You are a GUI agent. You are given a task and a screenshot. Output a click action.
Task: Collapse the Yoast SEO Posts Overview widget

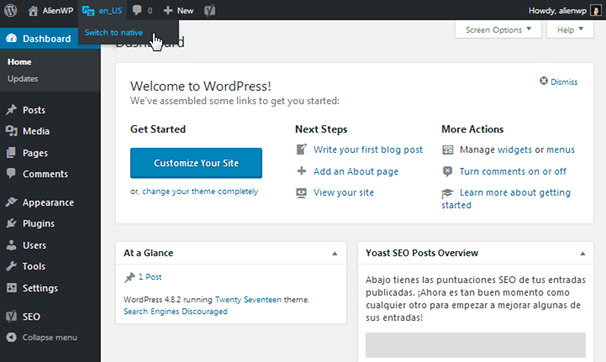click(582, 254)
